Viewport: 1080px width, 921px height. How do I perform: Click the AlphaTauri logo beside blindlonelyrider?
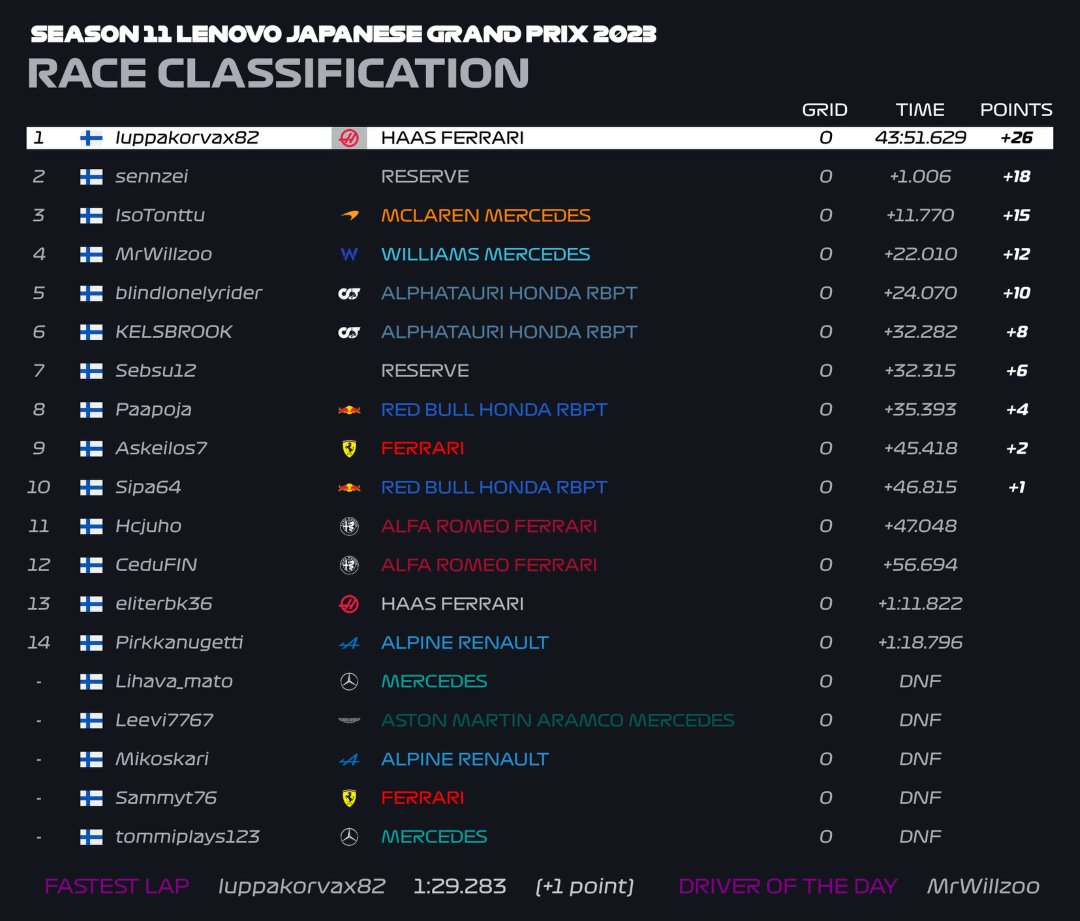349,293
